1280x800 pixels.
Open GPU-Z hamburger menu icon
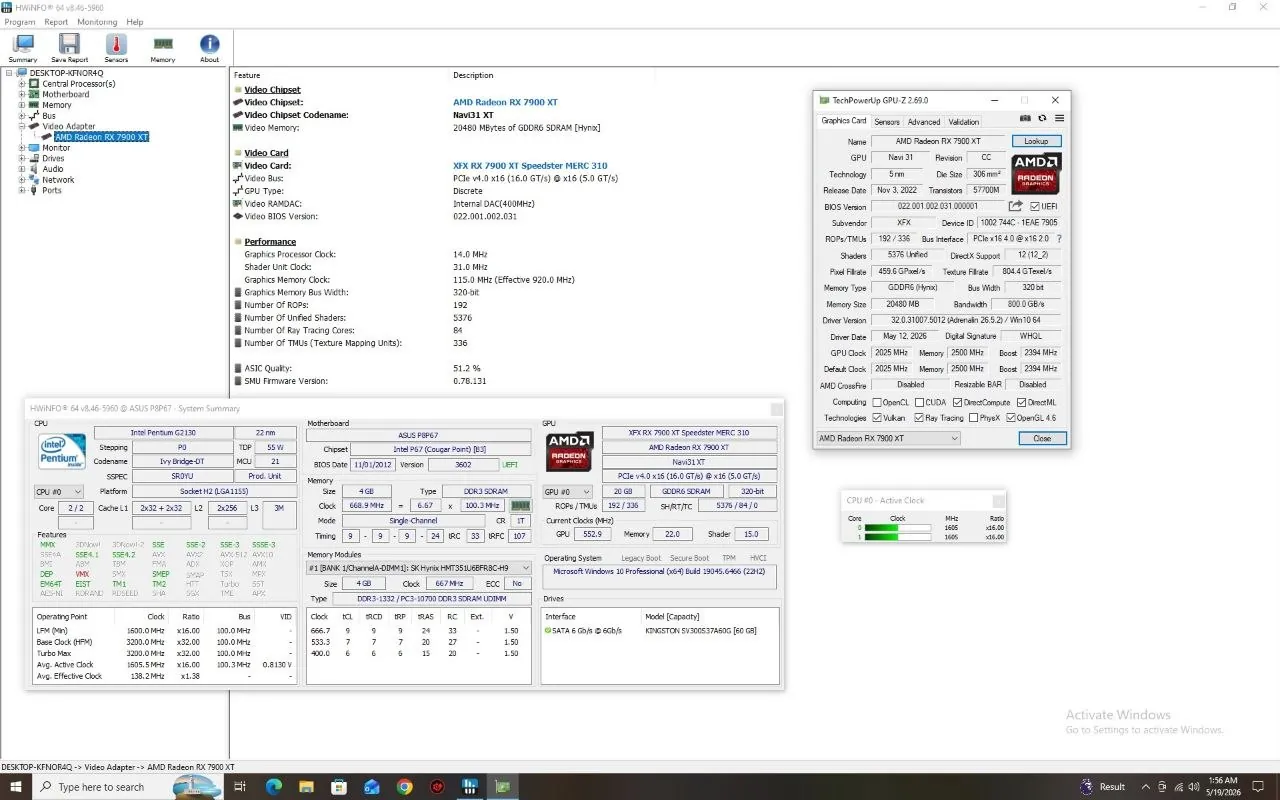[x=1059, y=119]
